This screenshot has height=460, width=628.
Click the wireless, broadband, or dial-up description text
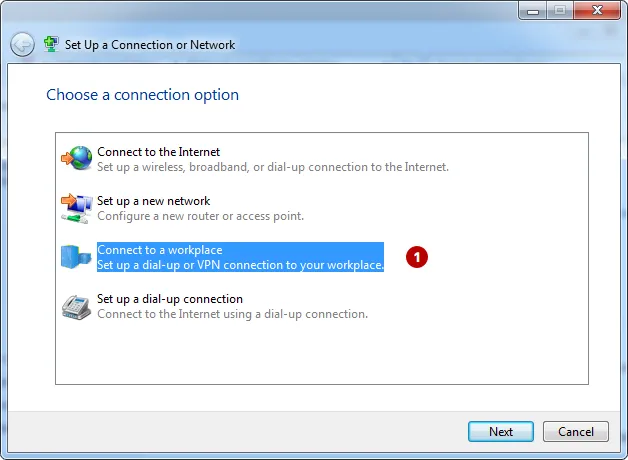[273, 167]
